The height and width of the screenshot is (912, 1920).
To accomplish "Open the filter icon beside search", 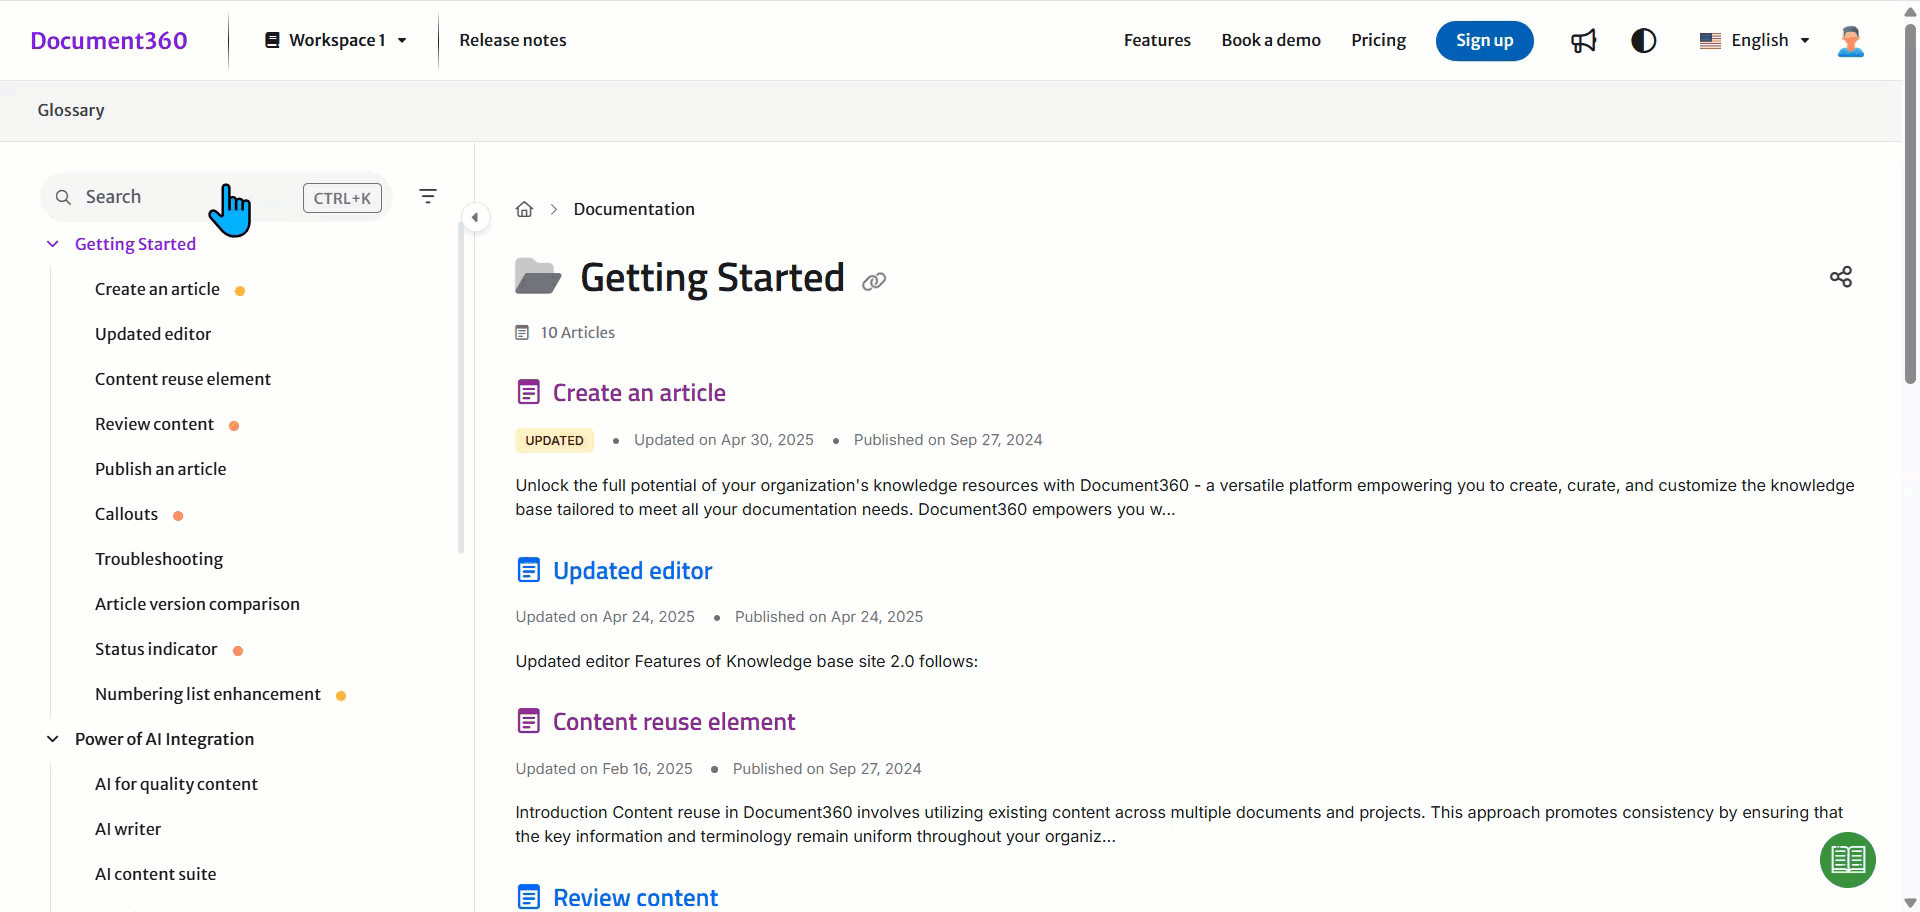I will pos(428,196).
